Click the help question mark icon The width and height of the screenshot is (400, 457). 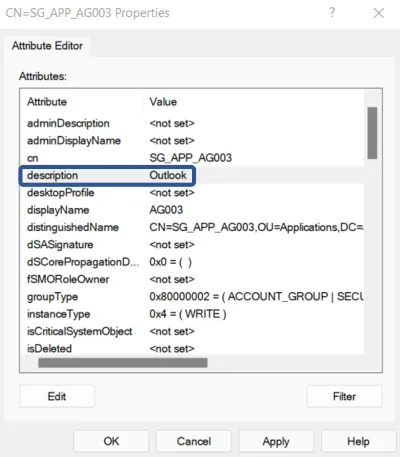(332, 13)
